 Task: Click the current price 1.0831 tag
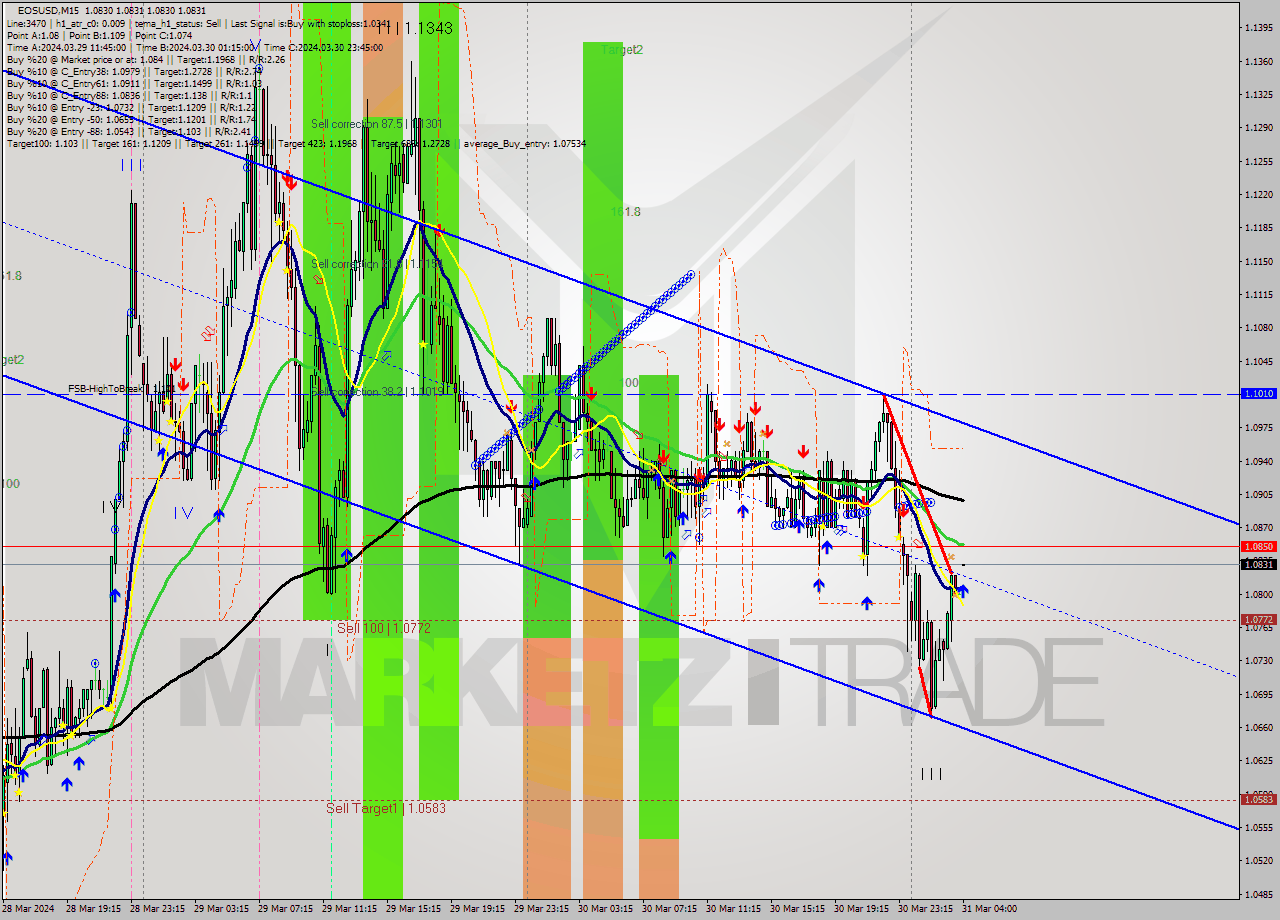[x=1258, y=565]
